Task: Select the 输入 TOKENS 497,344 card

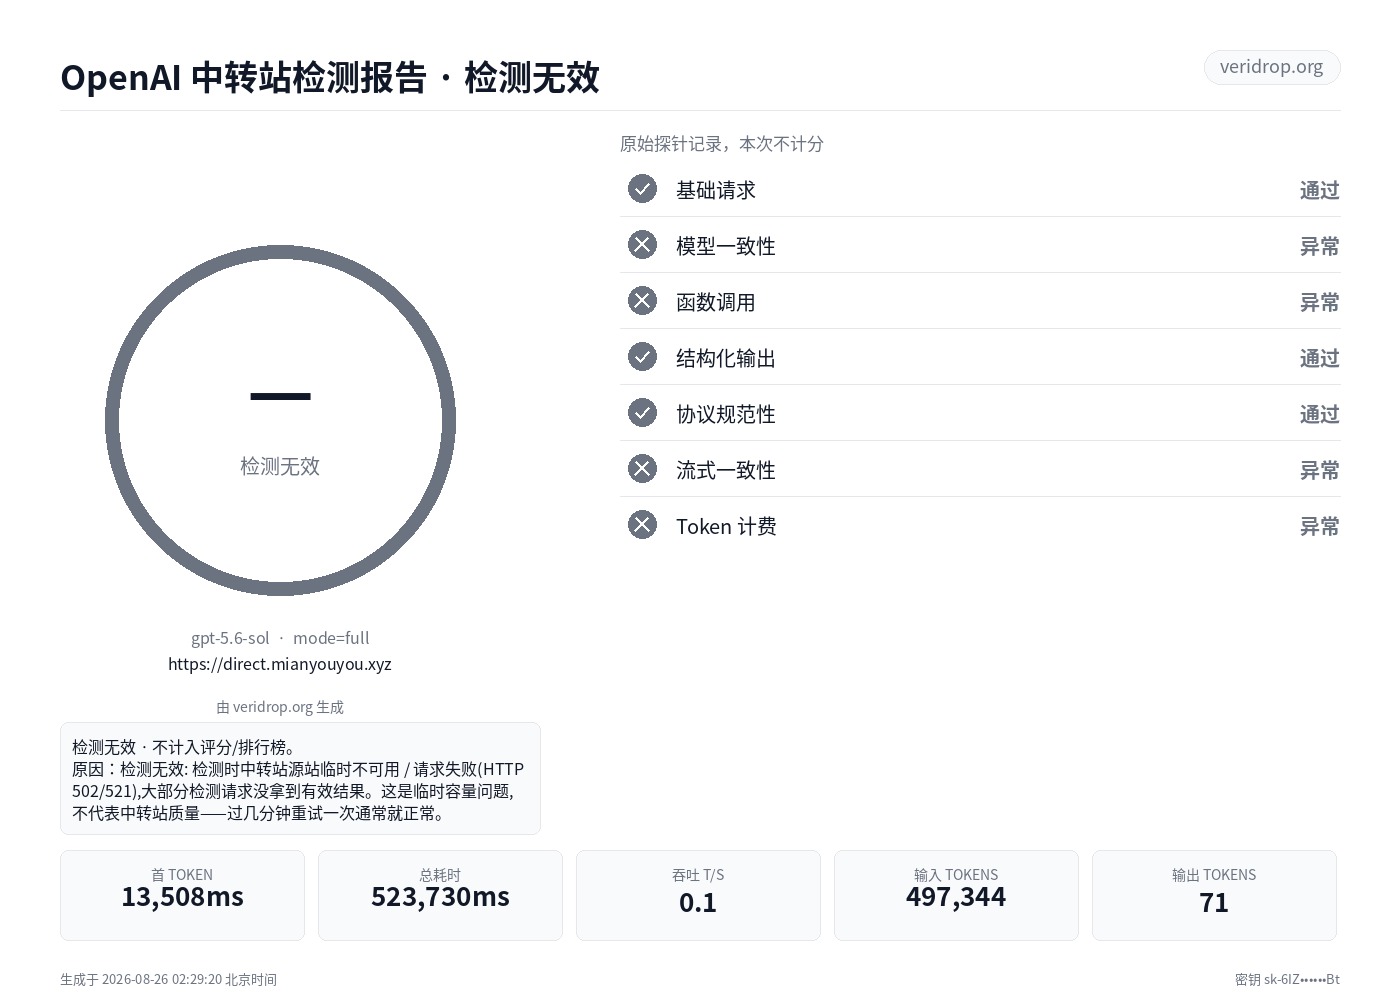Action: click(x=956, y=895)
